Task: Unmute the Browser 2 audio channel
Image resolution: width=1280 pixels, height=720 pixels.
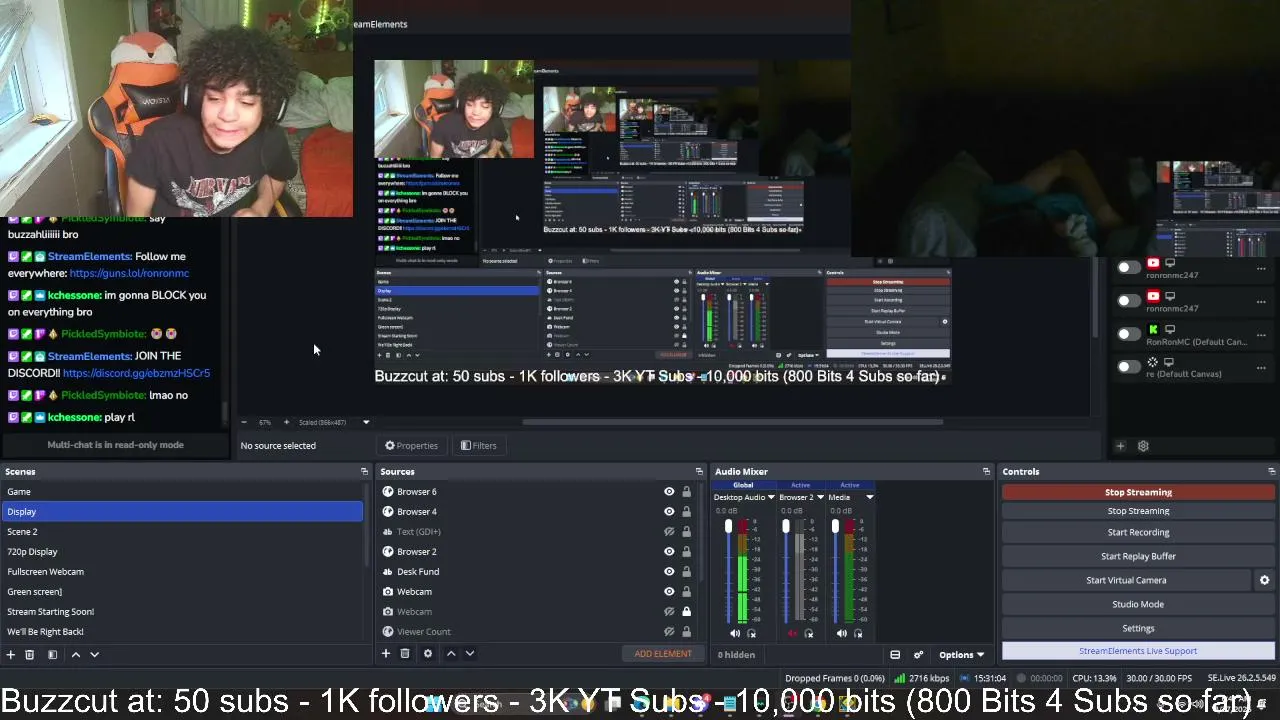Action: pos(792,633)
